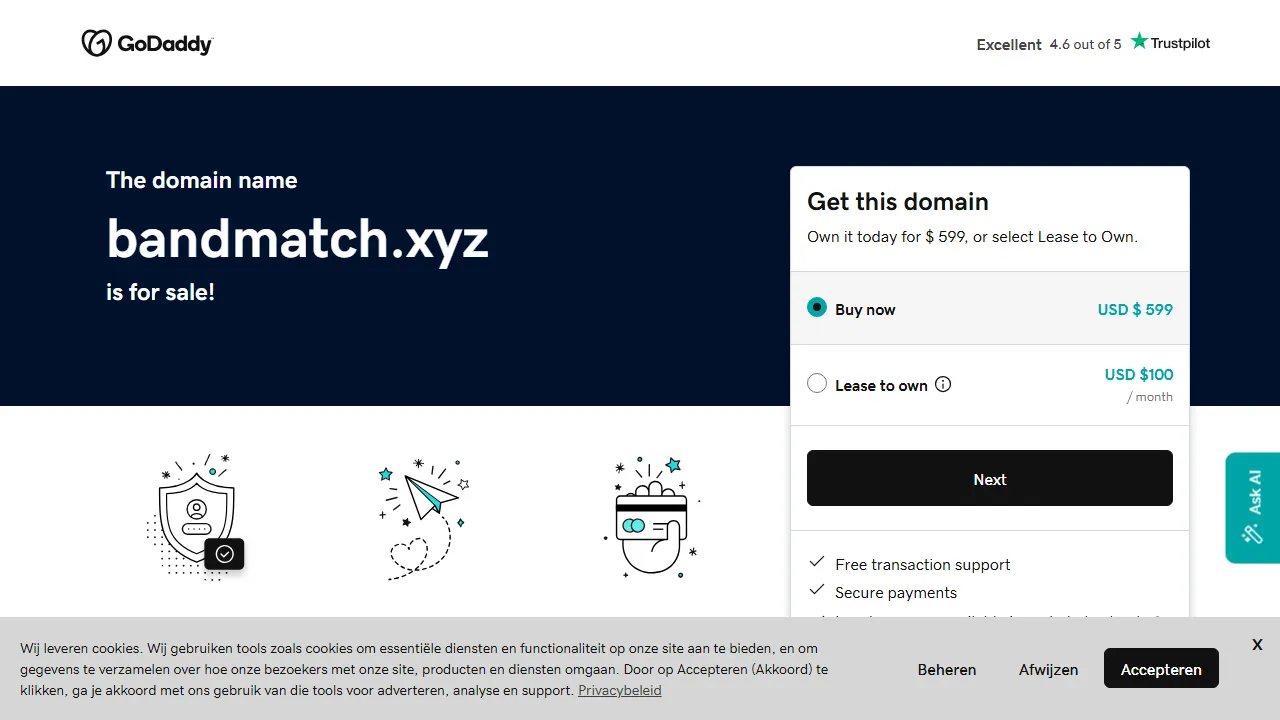
Task: Open cookie settings via Beheren
Action: pos(946,669)
